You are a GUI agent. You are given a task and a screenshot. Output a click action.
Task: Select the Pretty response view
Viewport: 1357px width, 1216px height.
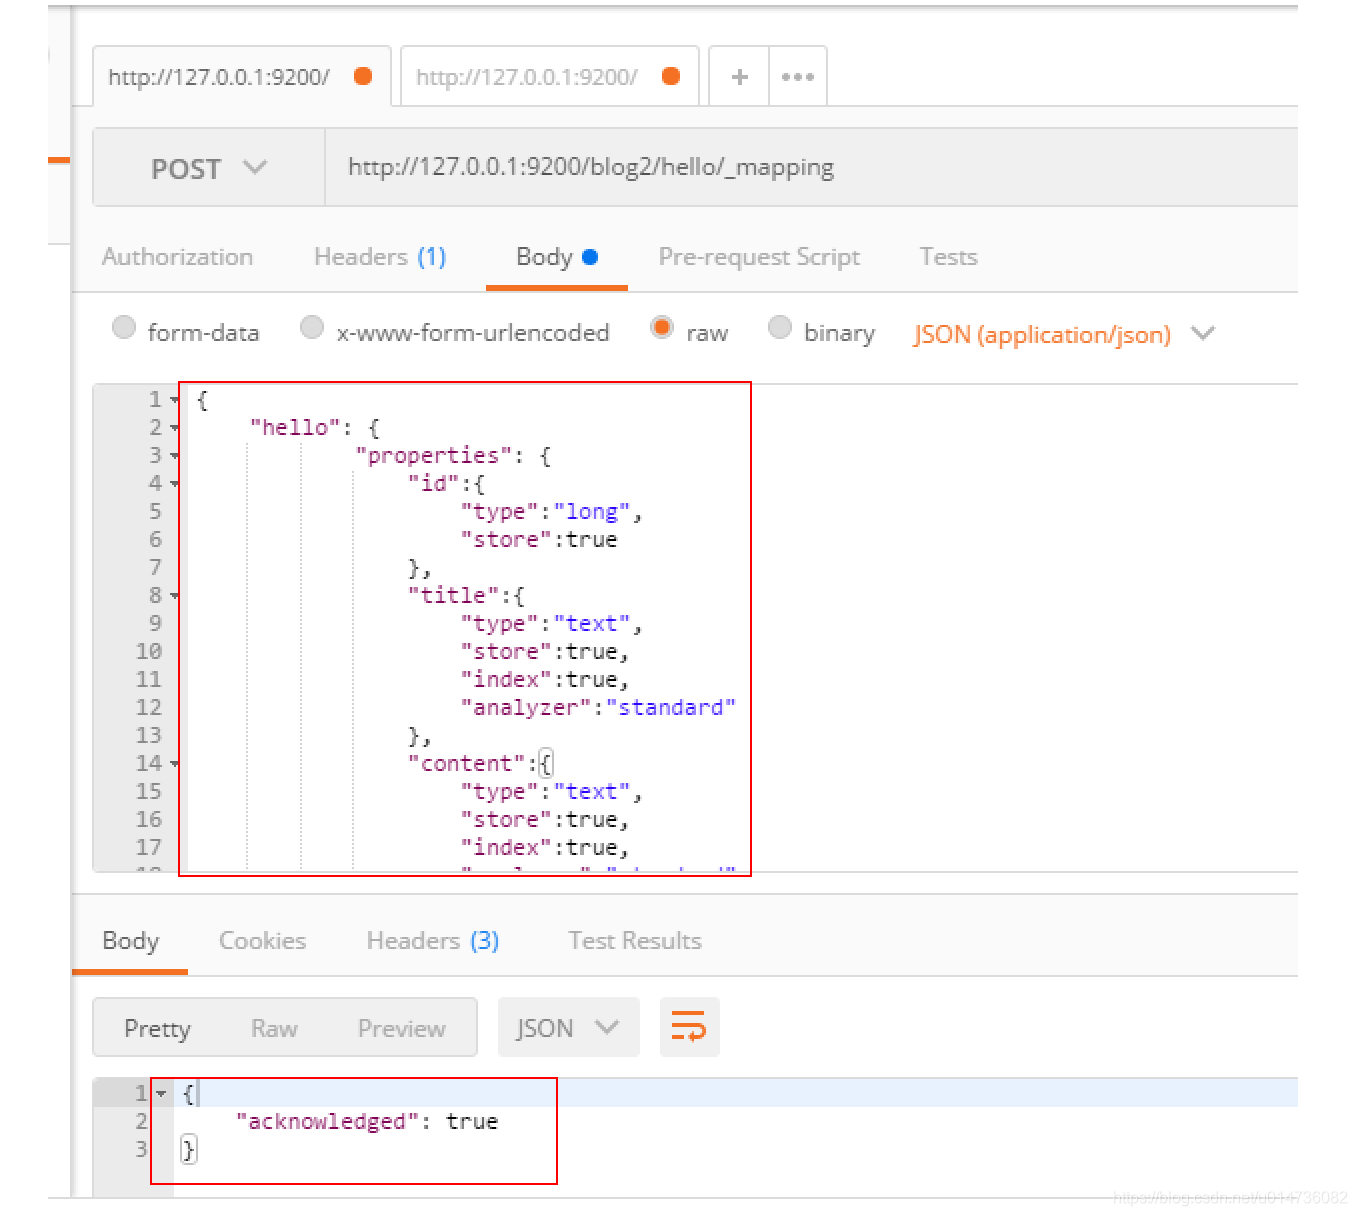click(157, 1028)
